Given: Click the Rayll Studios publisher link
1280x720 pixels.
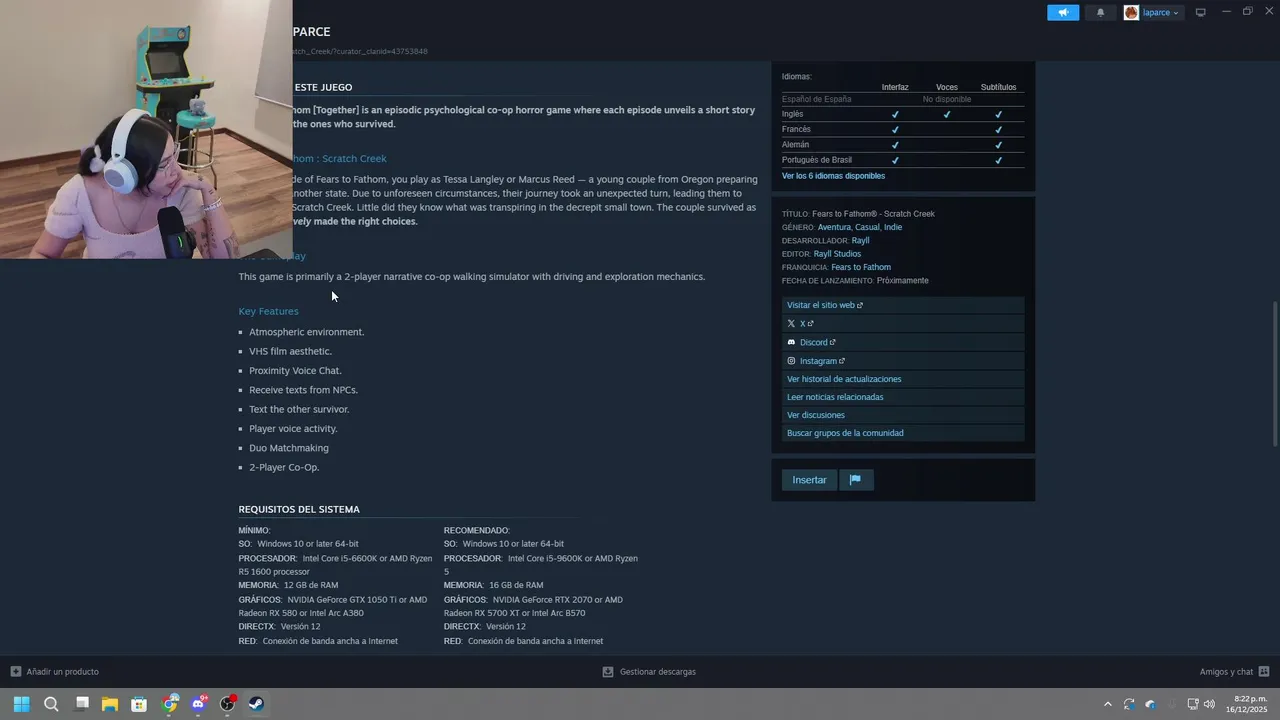Looking at the screenshot, I should point(837,254).
